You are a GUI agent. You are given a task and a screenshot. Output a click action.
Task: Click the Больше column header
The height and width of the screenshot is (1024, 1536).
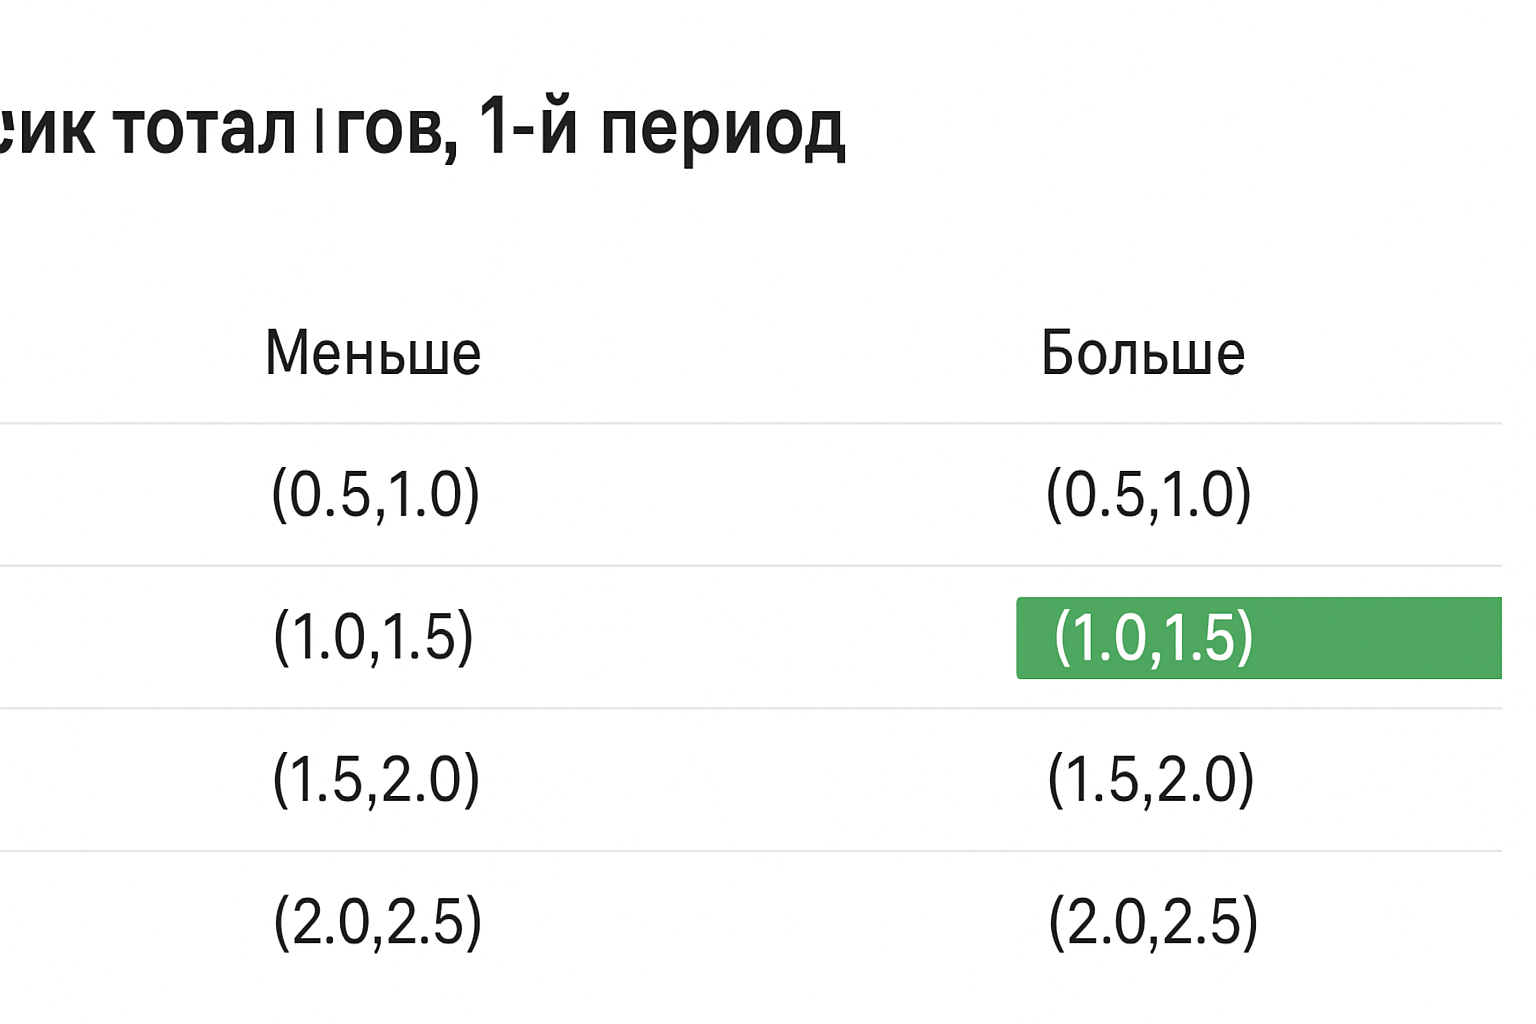[1143, 353]
